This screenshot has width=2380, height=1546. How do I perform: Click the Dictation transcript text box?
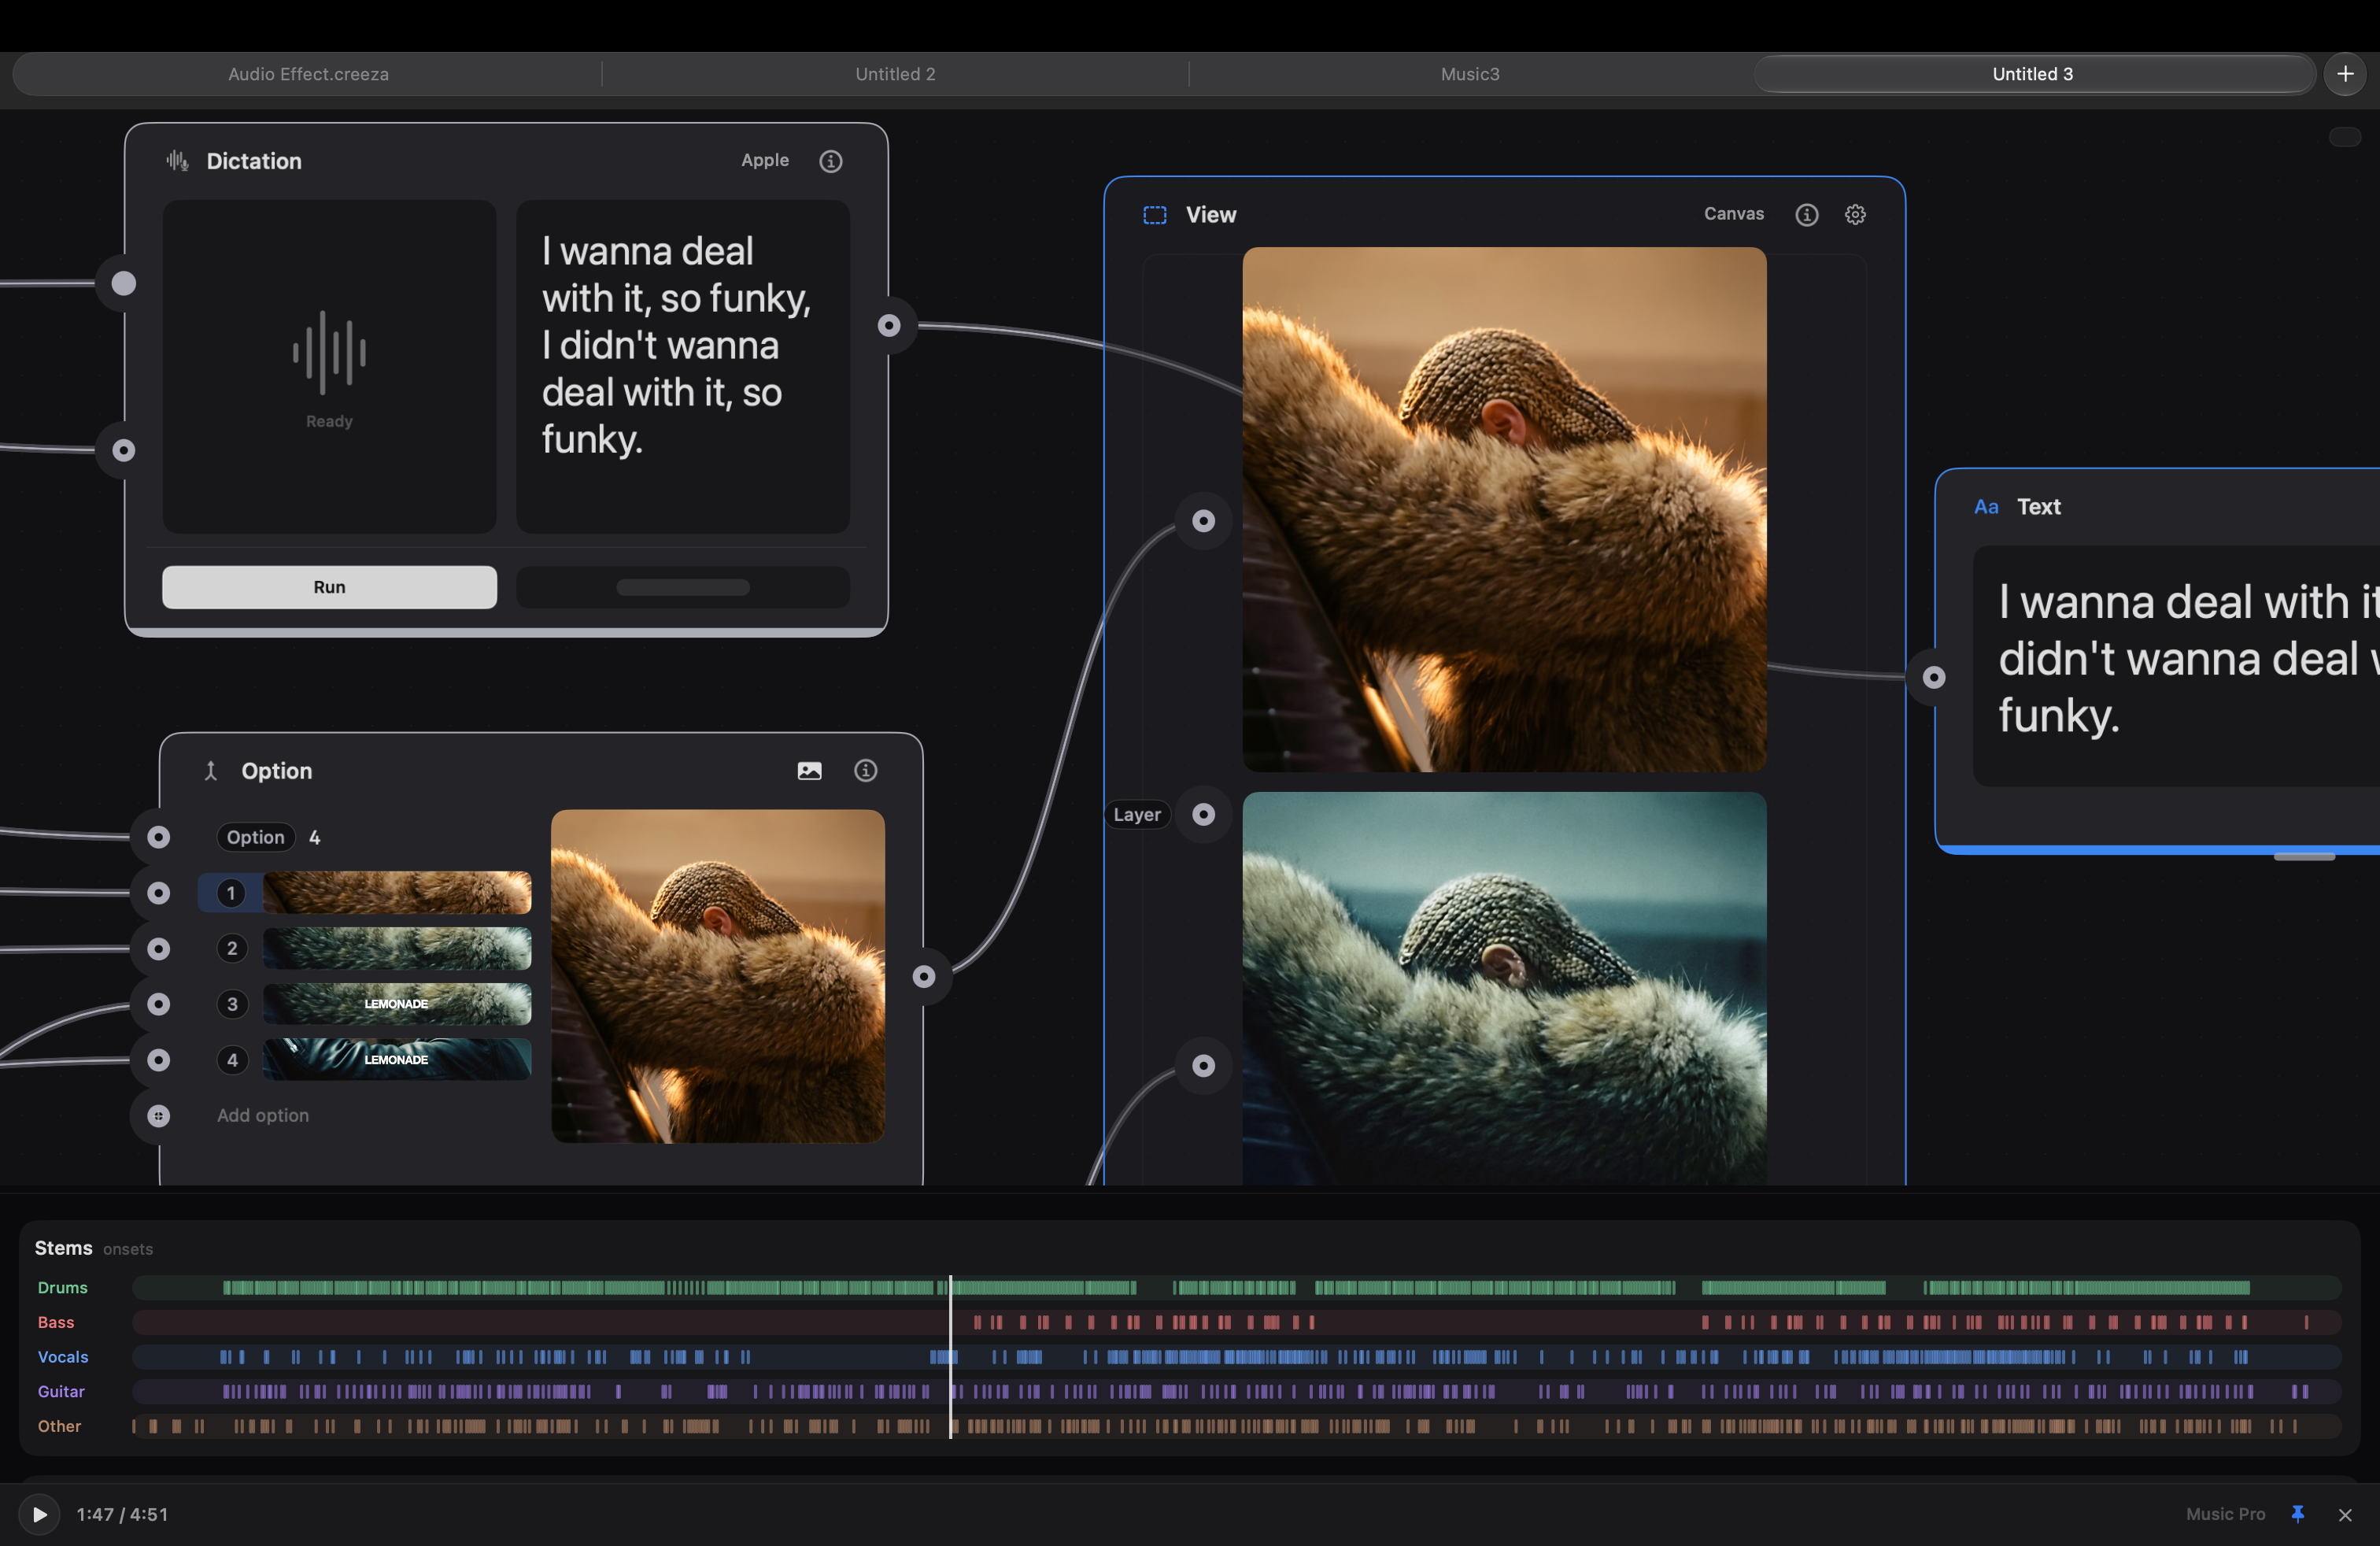682,367
